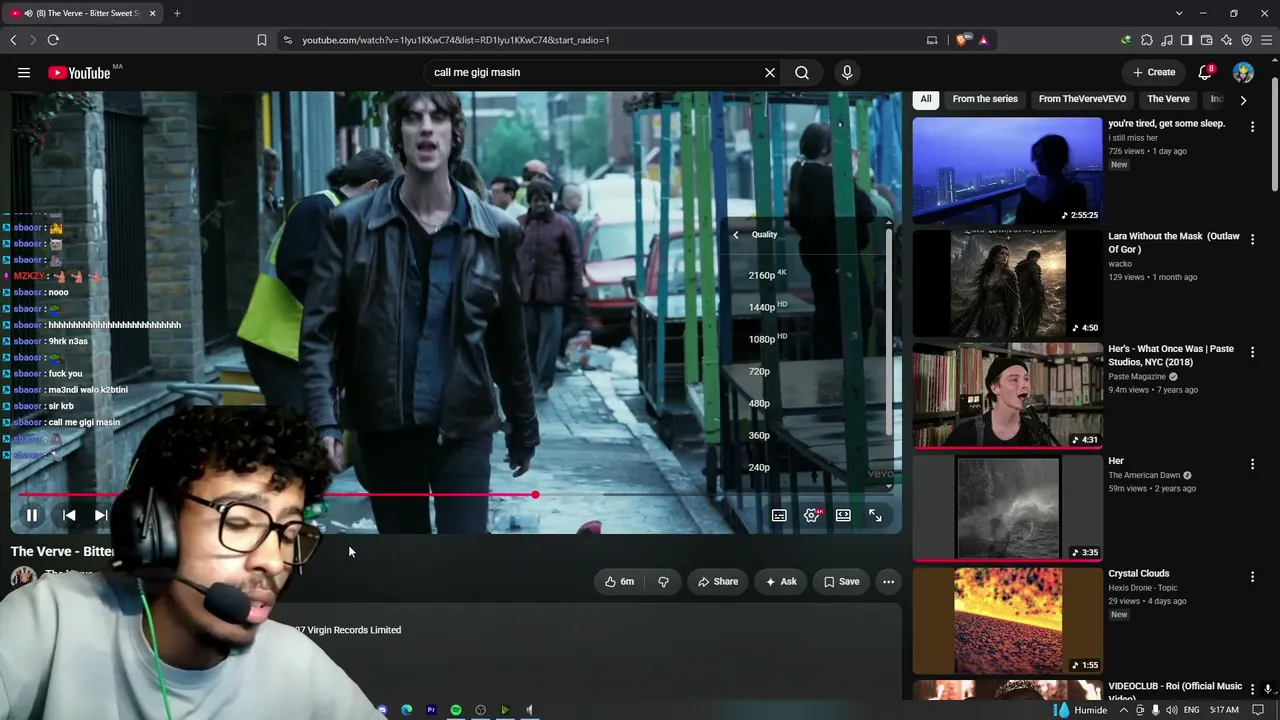Open media playlist music icon

[x=1167, y=40]
